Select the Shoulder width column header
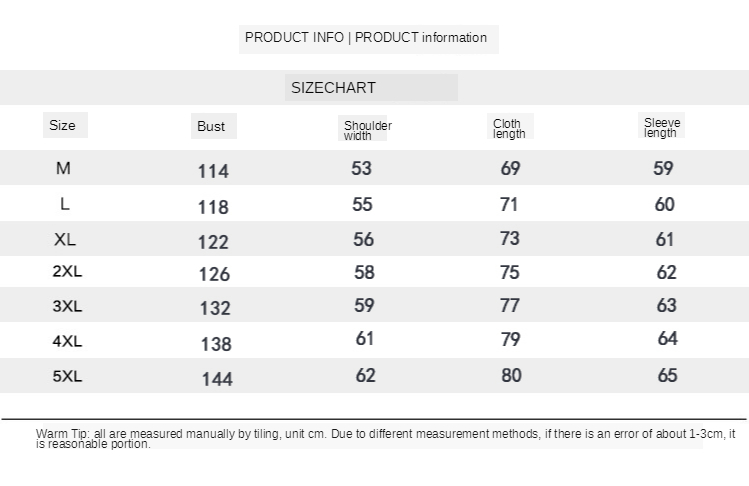This screenshot has height=486, width=749. tap(367, 130)
